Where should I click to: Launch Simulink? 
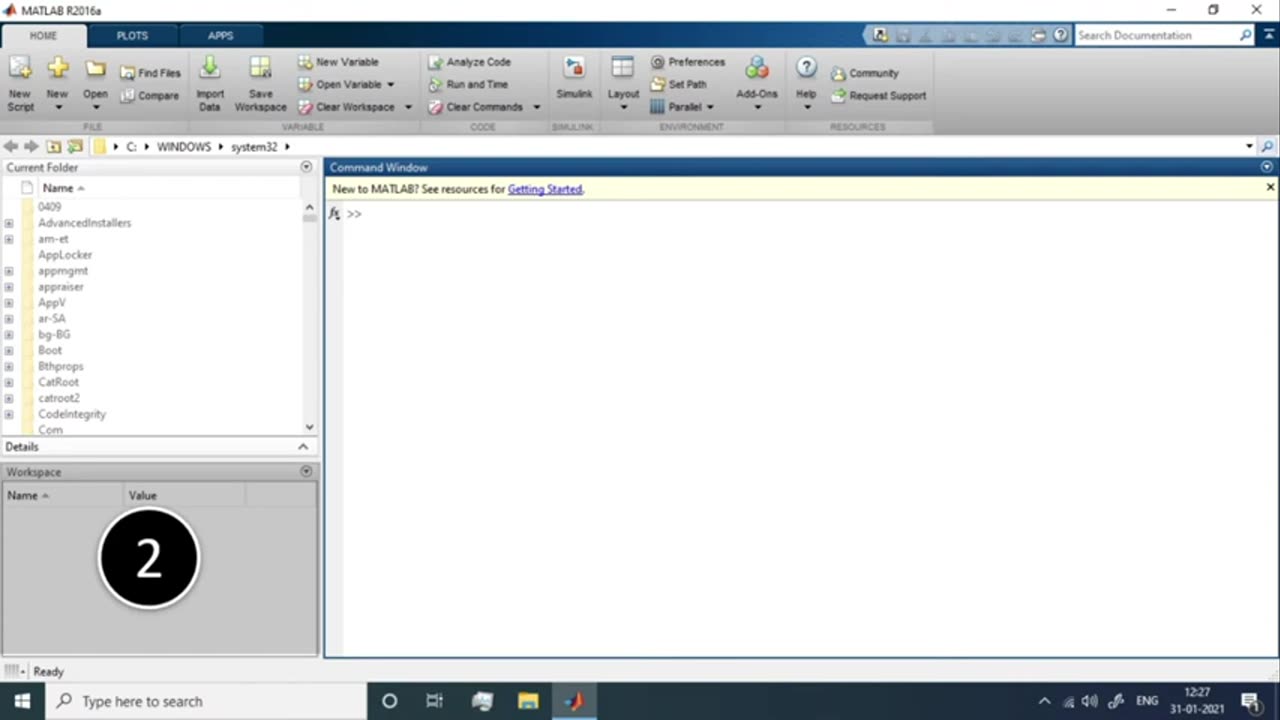(x=574, y=79)
